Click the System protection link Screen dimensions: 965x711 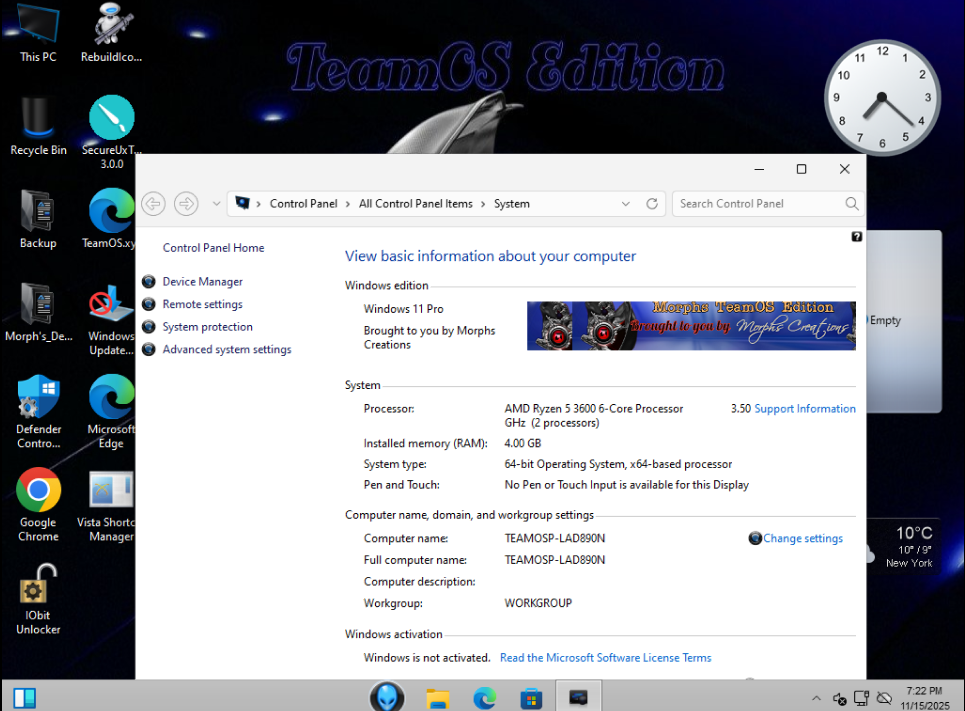207,327
